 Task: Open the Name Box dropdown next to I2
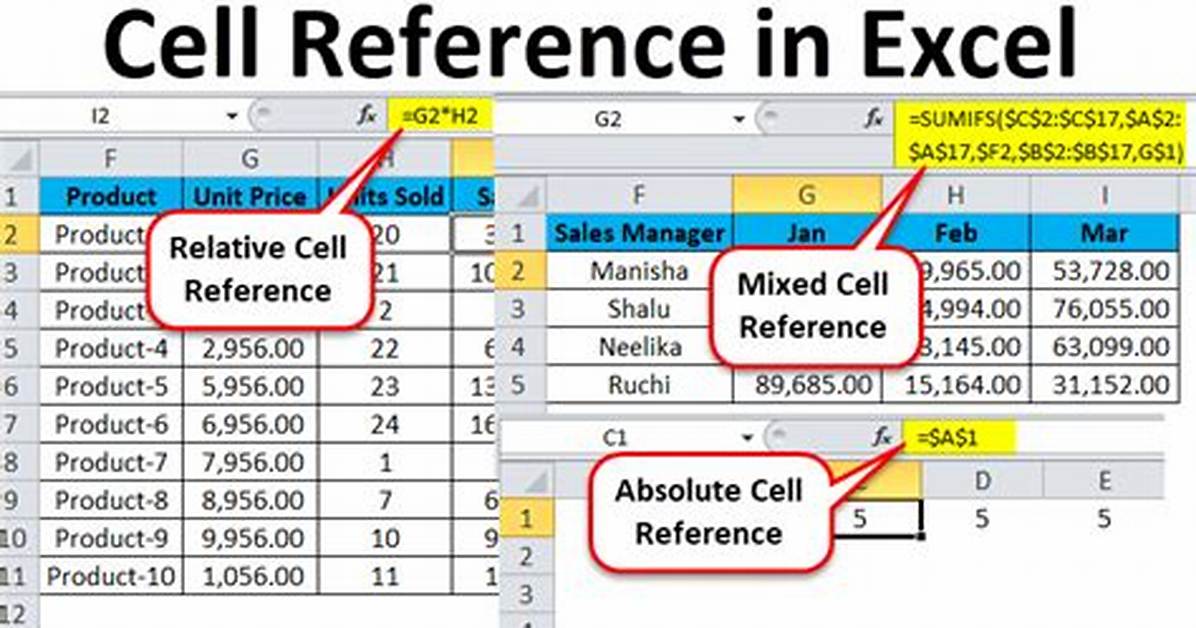click(232, 117)
